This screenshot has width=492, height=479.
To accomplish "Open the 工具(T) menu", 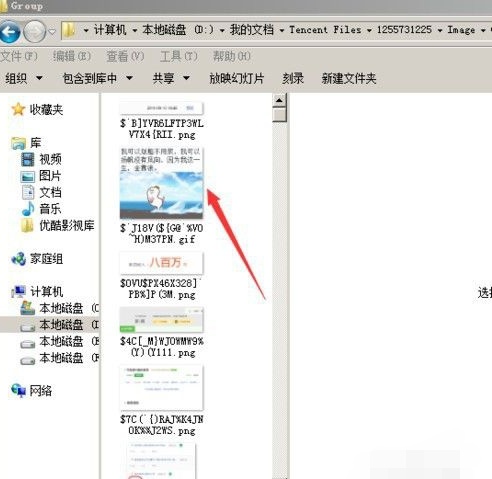I will click(x=179, y=56).
